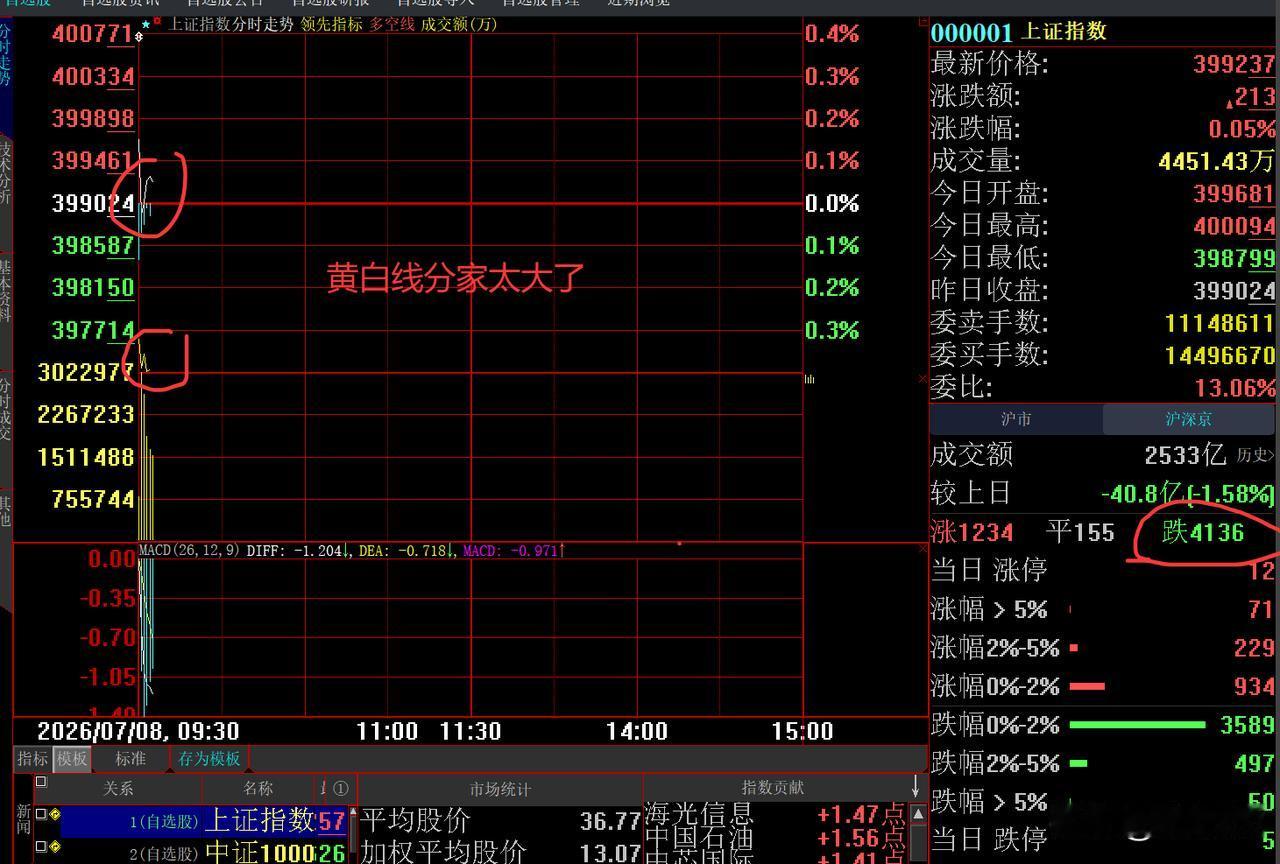The width and height of the screenshot is (1280, 864).
Task: Click the 海光信息 +1.47点 row
Action: (775, 814)
